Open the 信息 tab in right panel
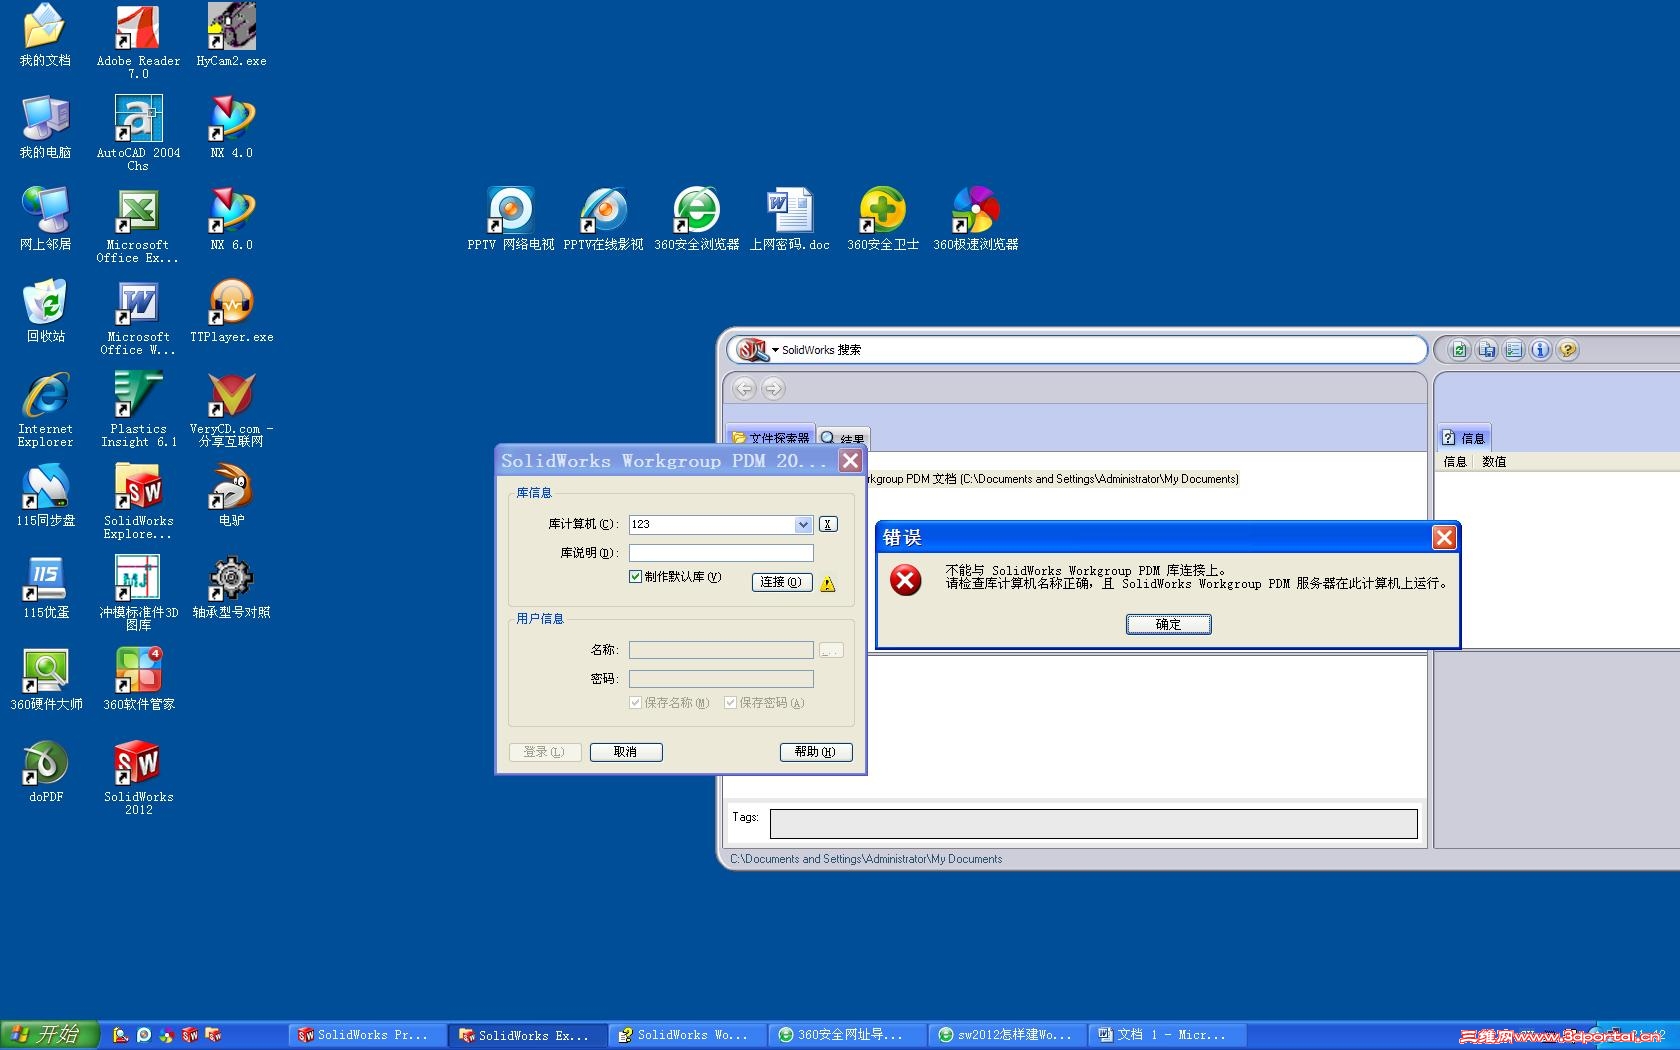This screenshot has height=1050, width=1680. click(x=1464, y=438)
